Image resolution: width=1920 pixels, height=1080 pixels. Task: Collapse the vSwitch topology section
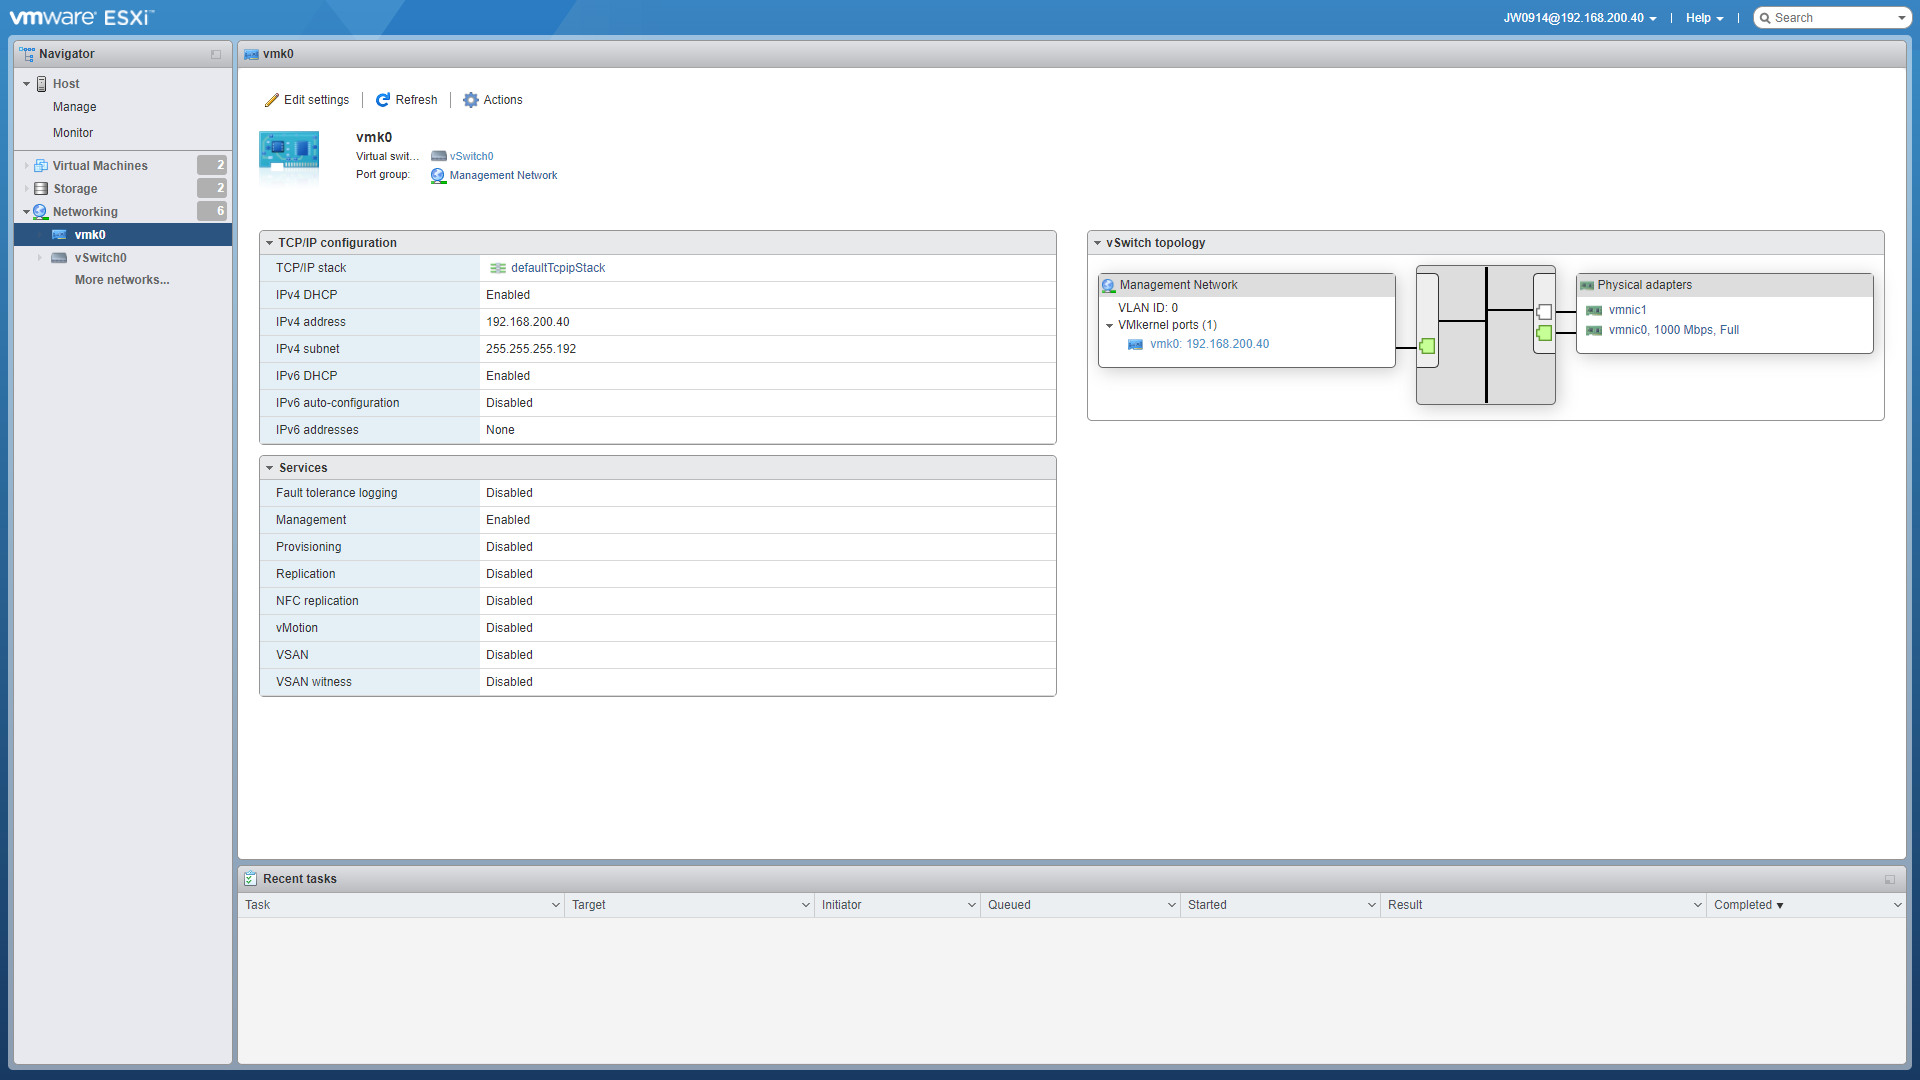tap(1098, 243)
